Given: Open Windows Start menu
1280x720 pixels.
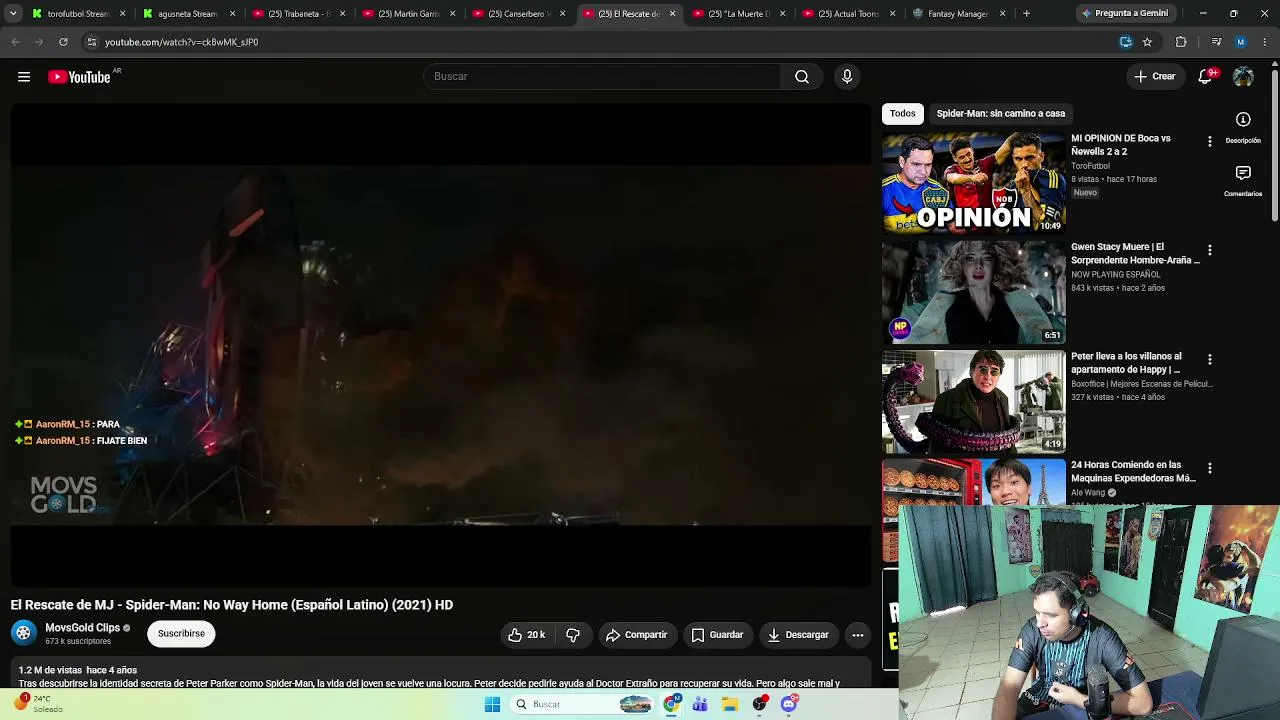Looking at the screenshot, I should tap(492, 704).
